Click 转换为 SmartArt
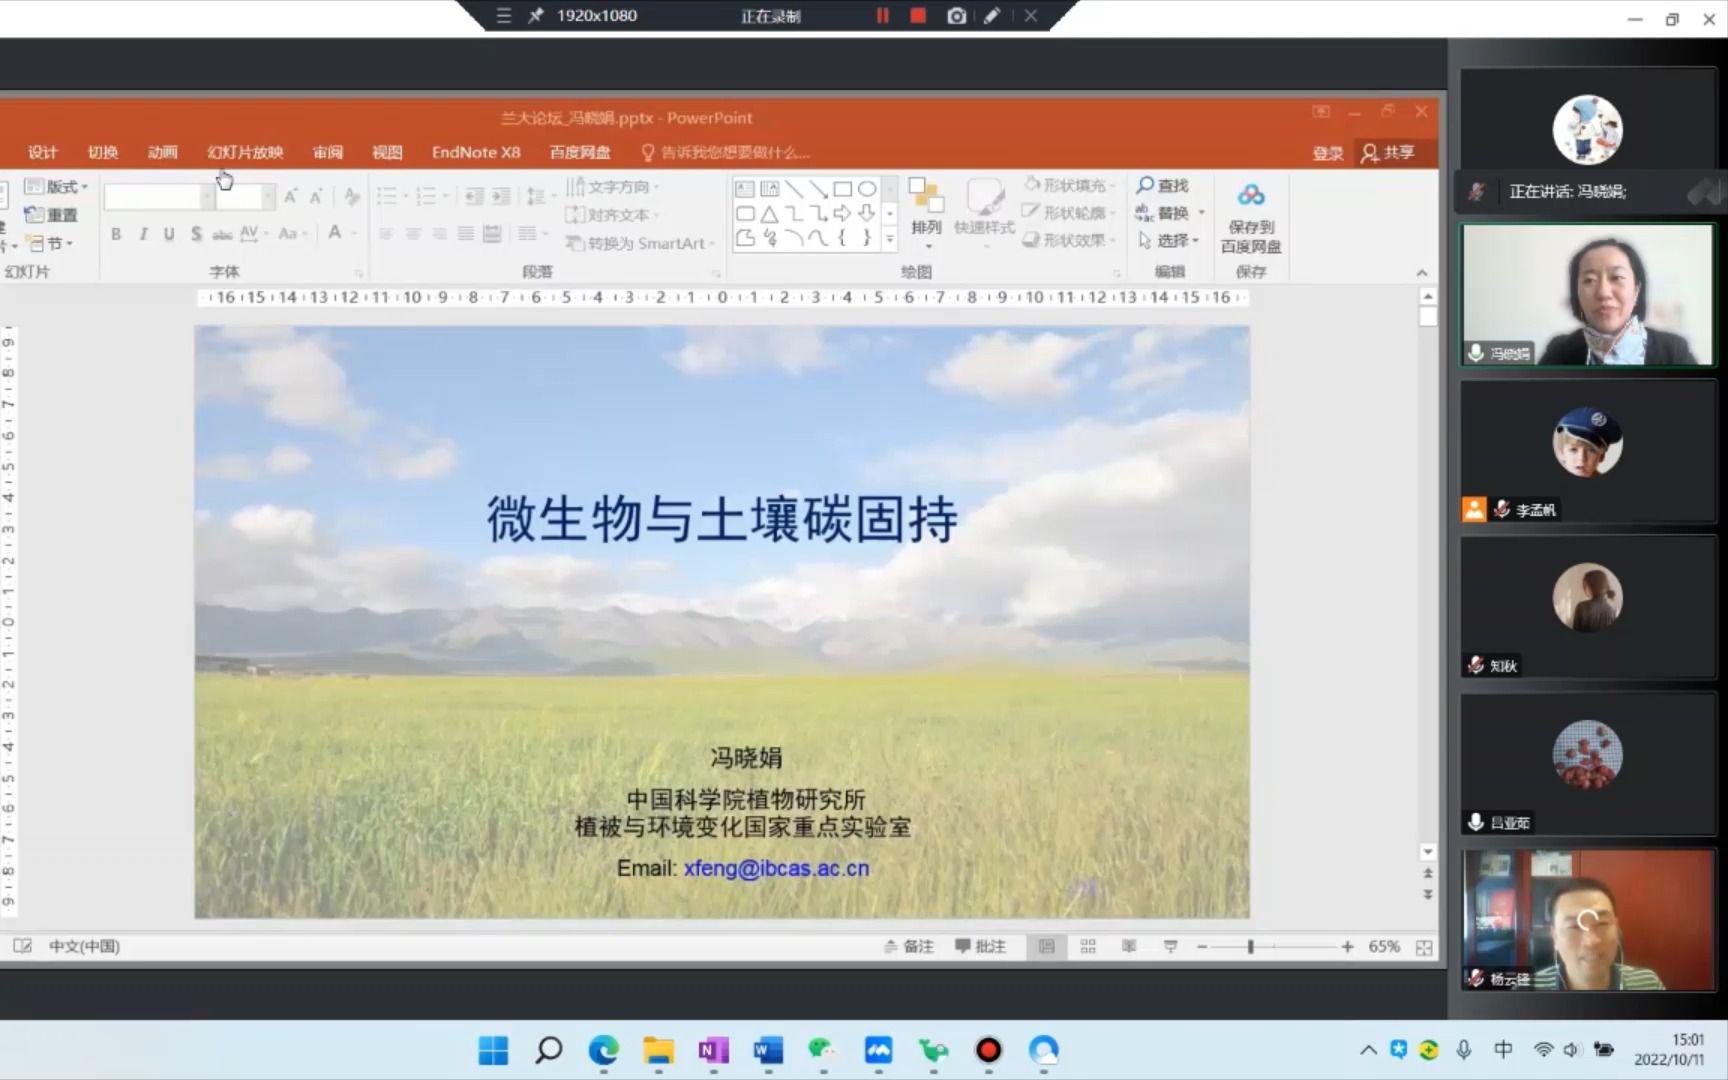The height and width of the screenshot is (1080, 1728). coord(640,243)
